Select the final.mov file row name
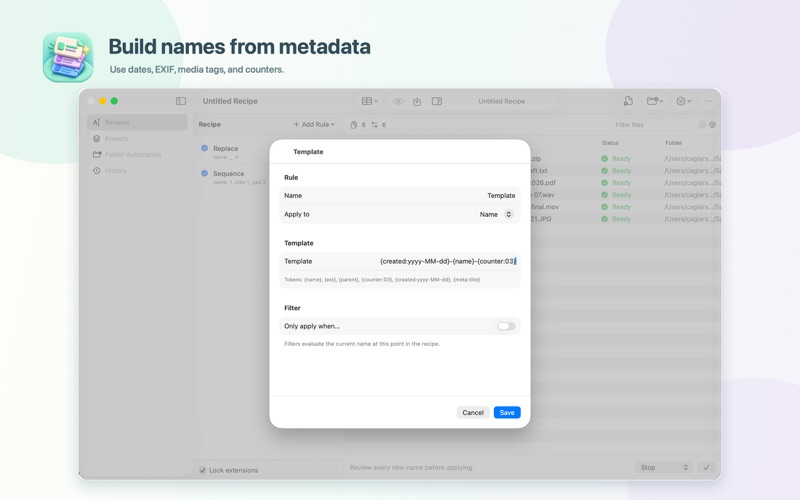The image size is (800, 500). pos(545,207)
